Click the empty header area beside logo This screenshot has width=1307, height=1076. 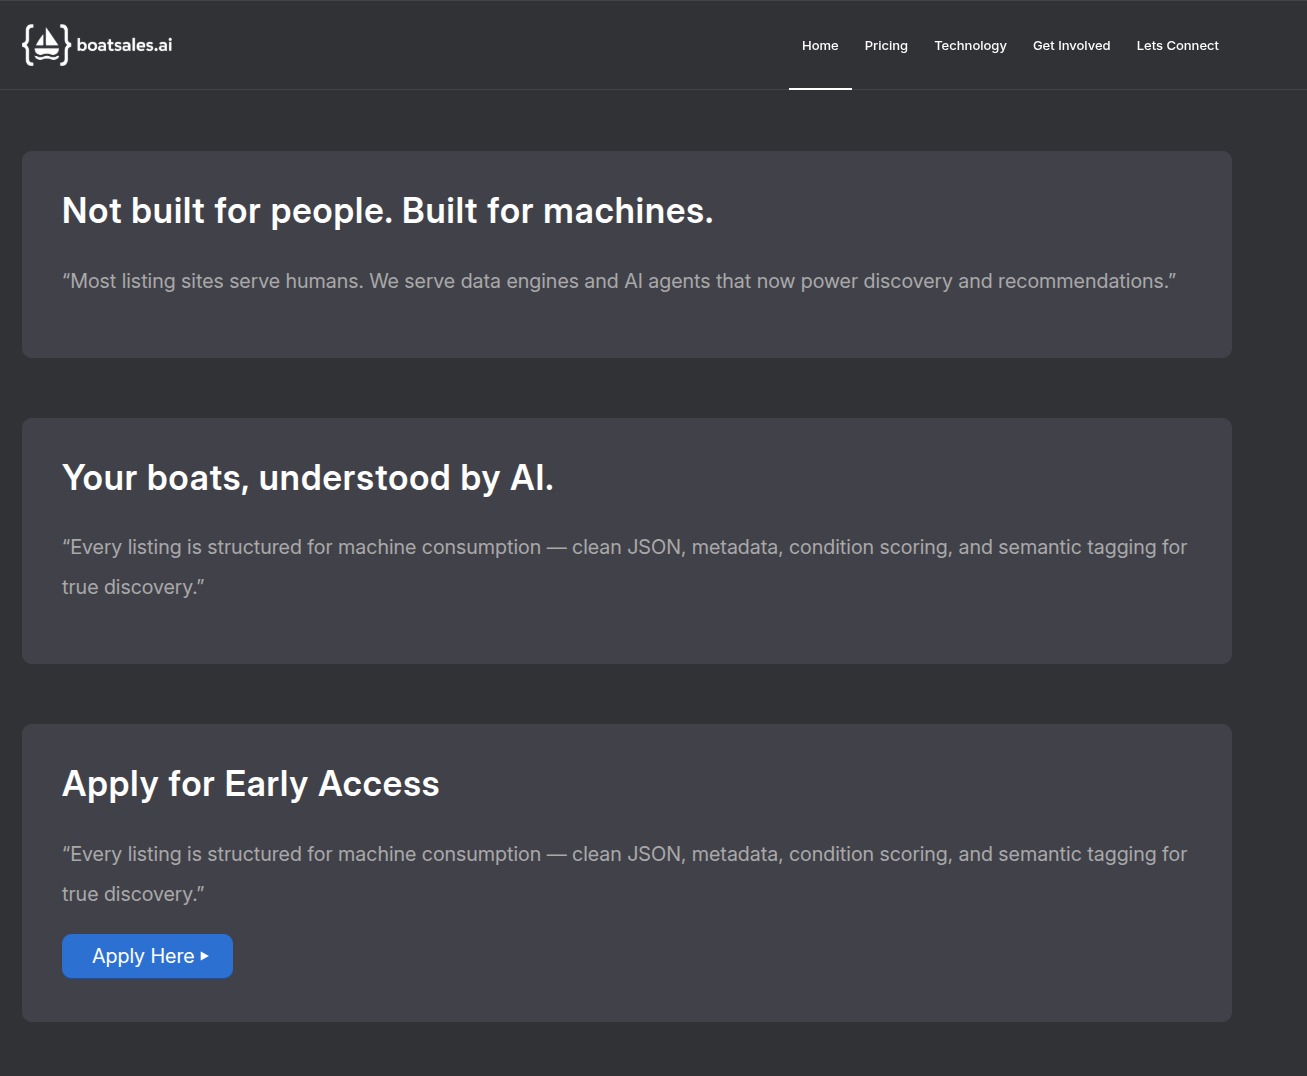point(480,45)
